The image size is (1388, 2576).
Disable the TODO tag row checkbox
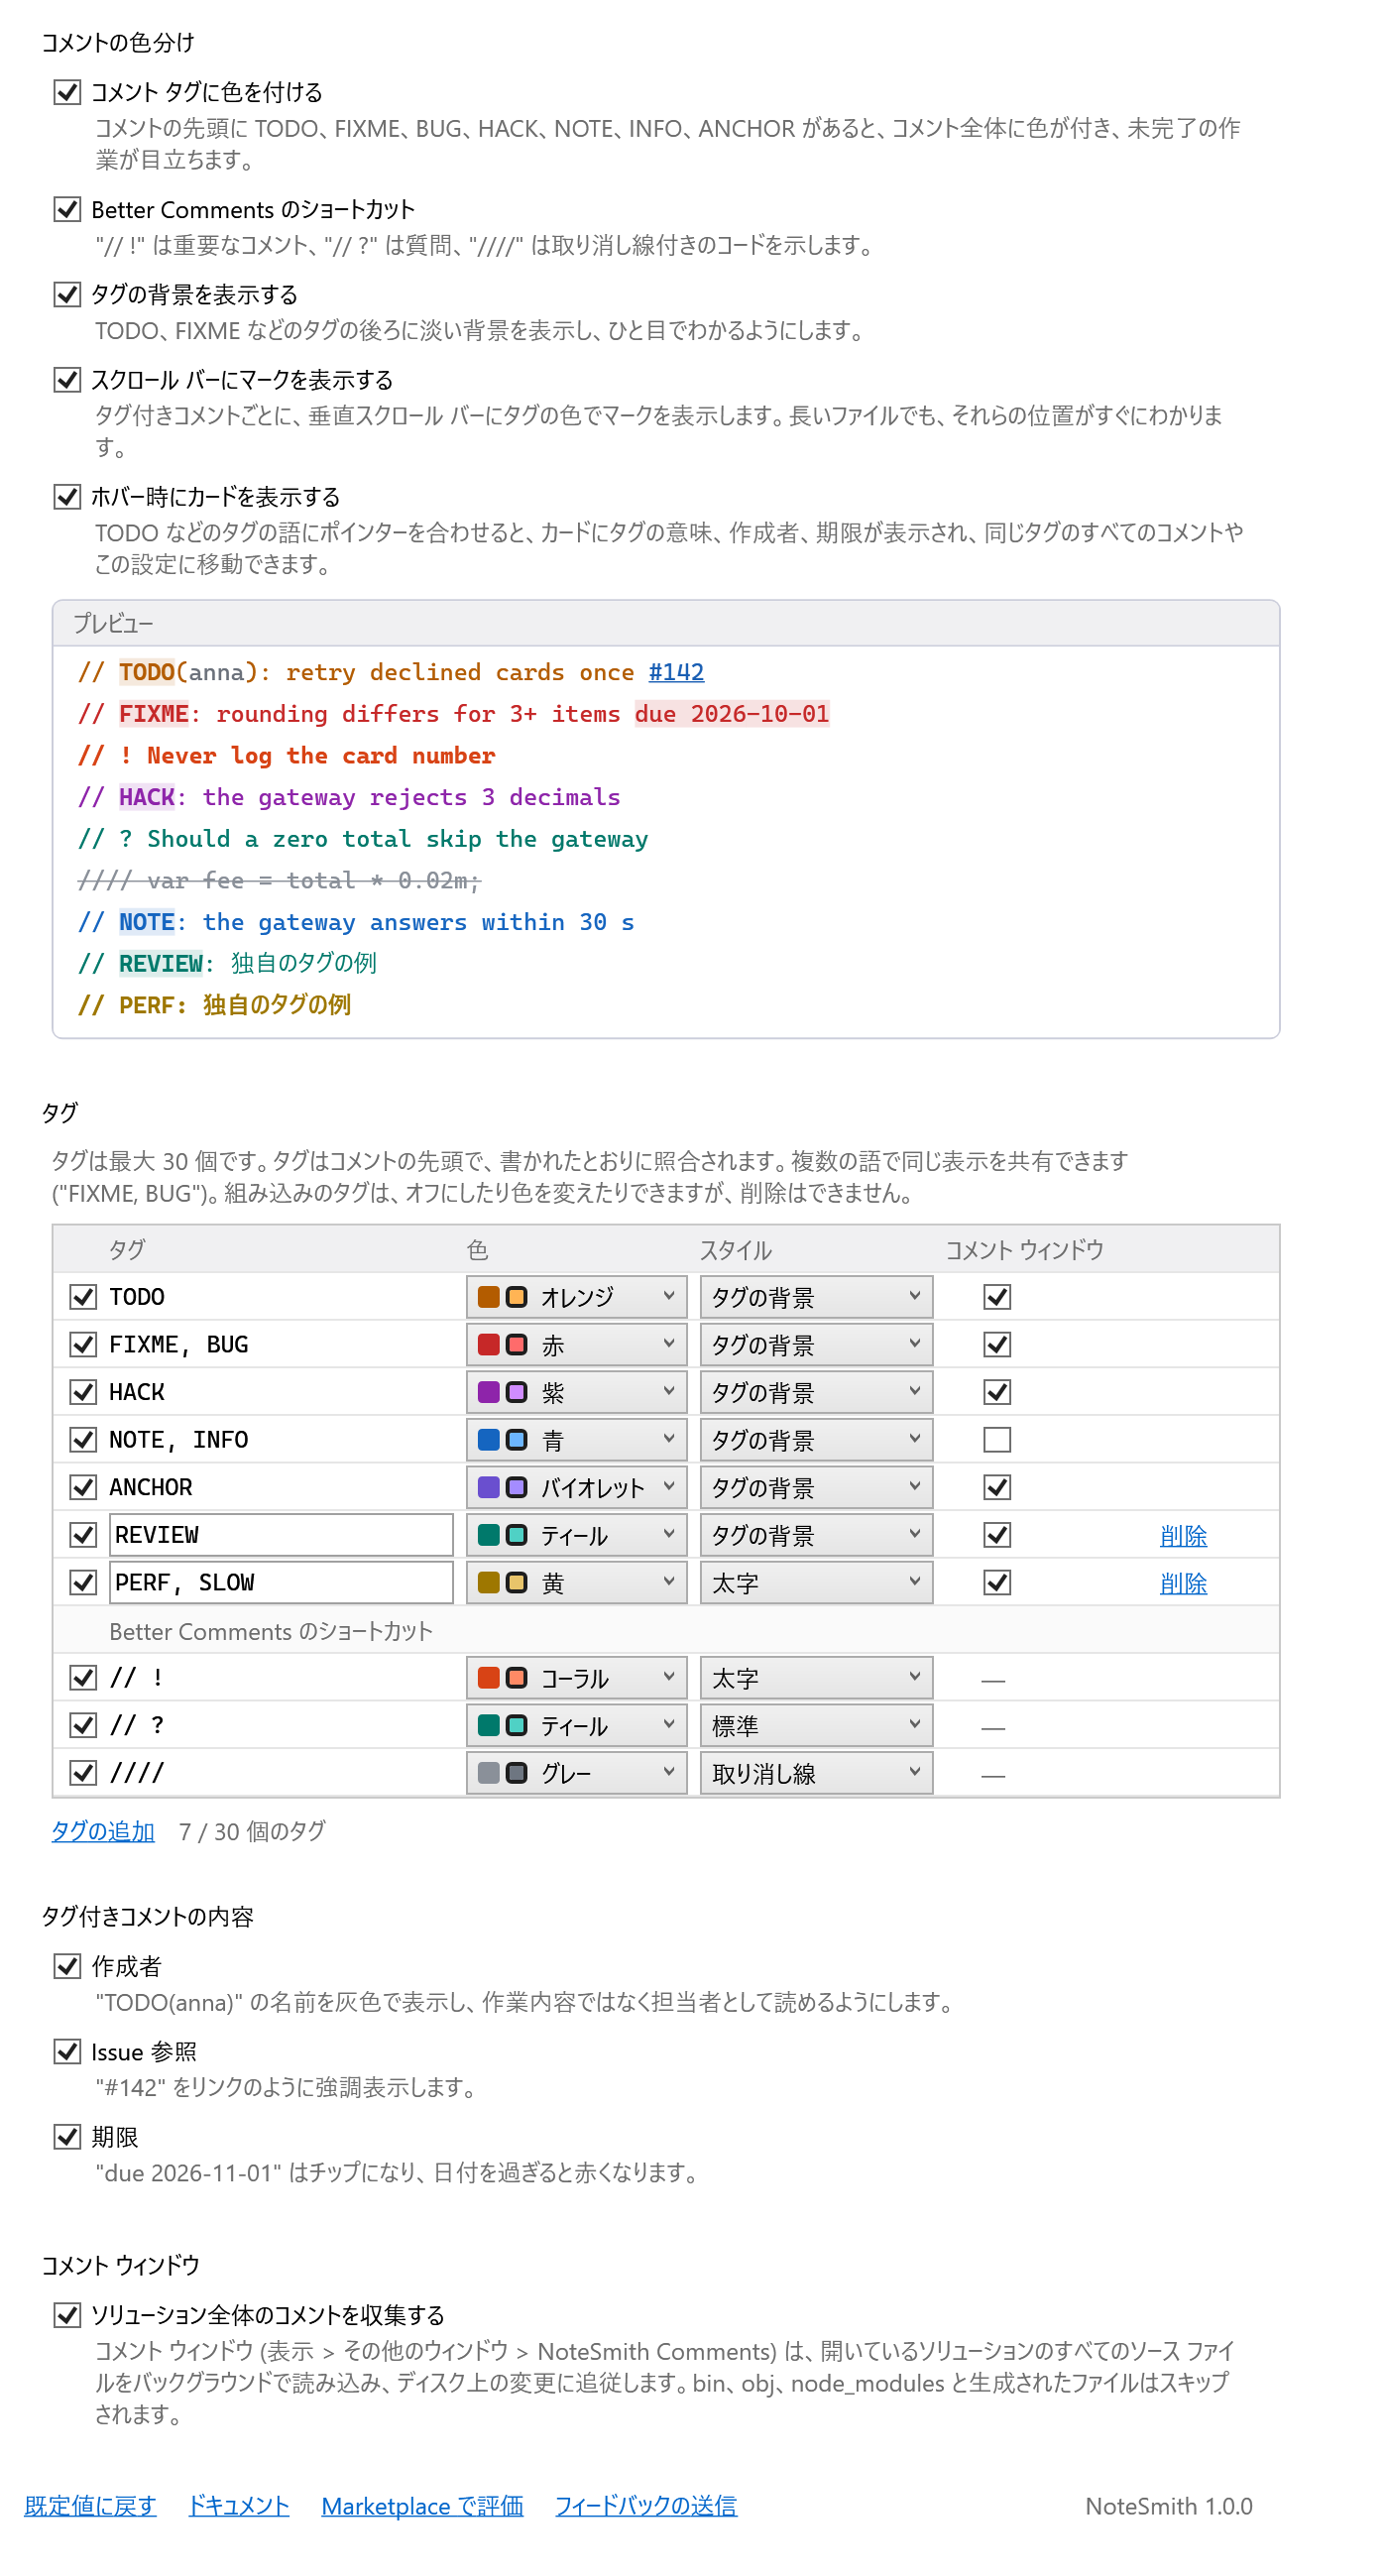coord(83,1297)
